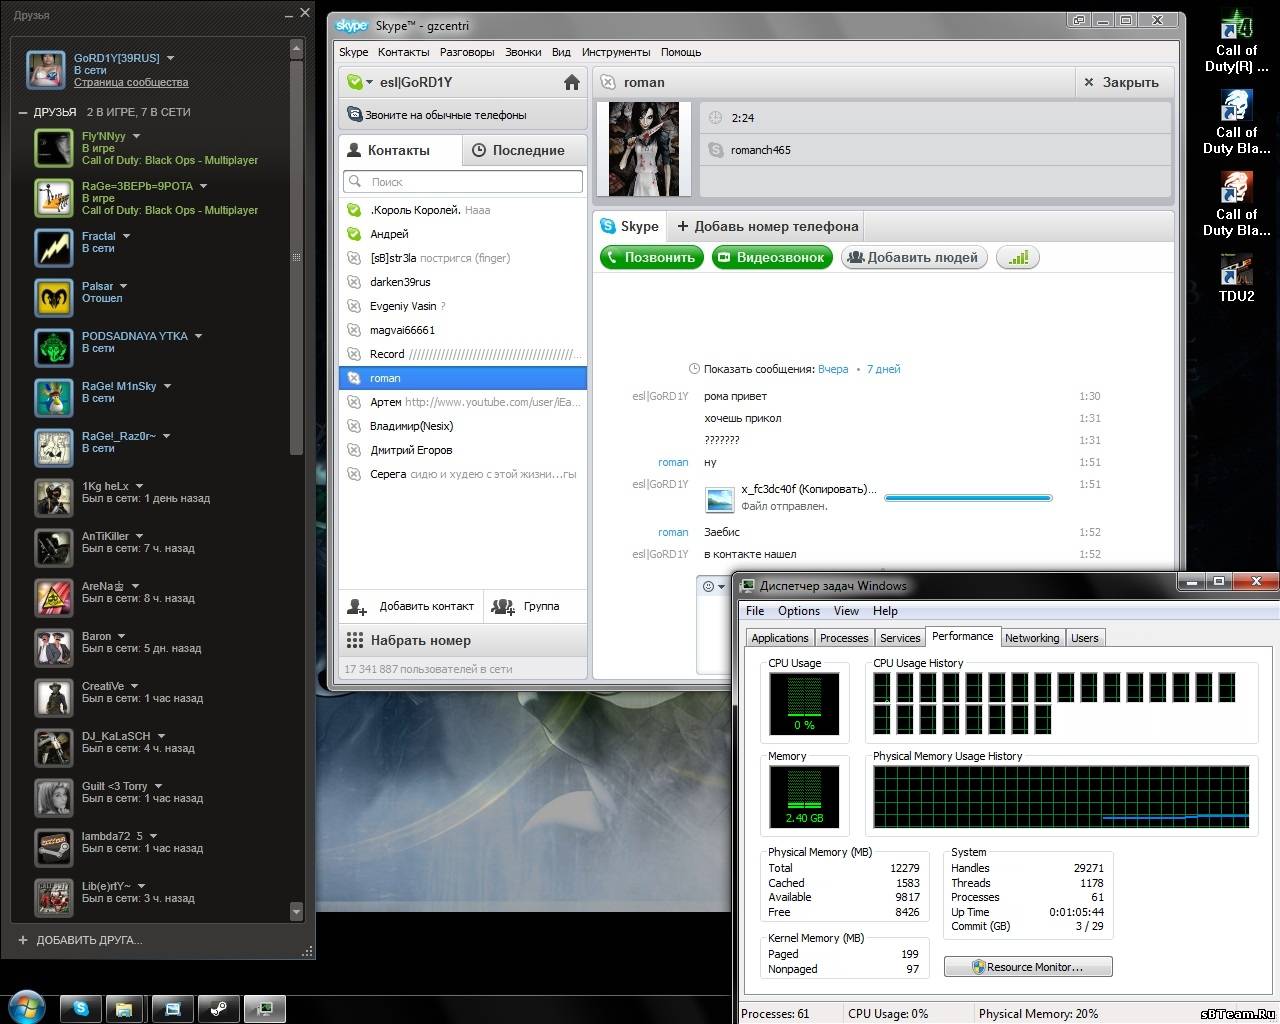Open dropdown next to PODSADNAYA YTKA
Viewport: 1280px width, 1024px height.
click(x=198, y=336)
